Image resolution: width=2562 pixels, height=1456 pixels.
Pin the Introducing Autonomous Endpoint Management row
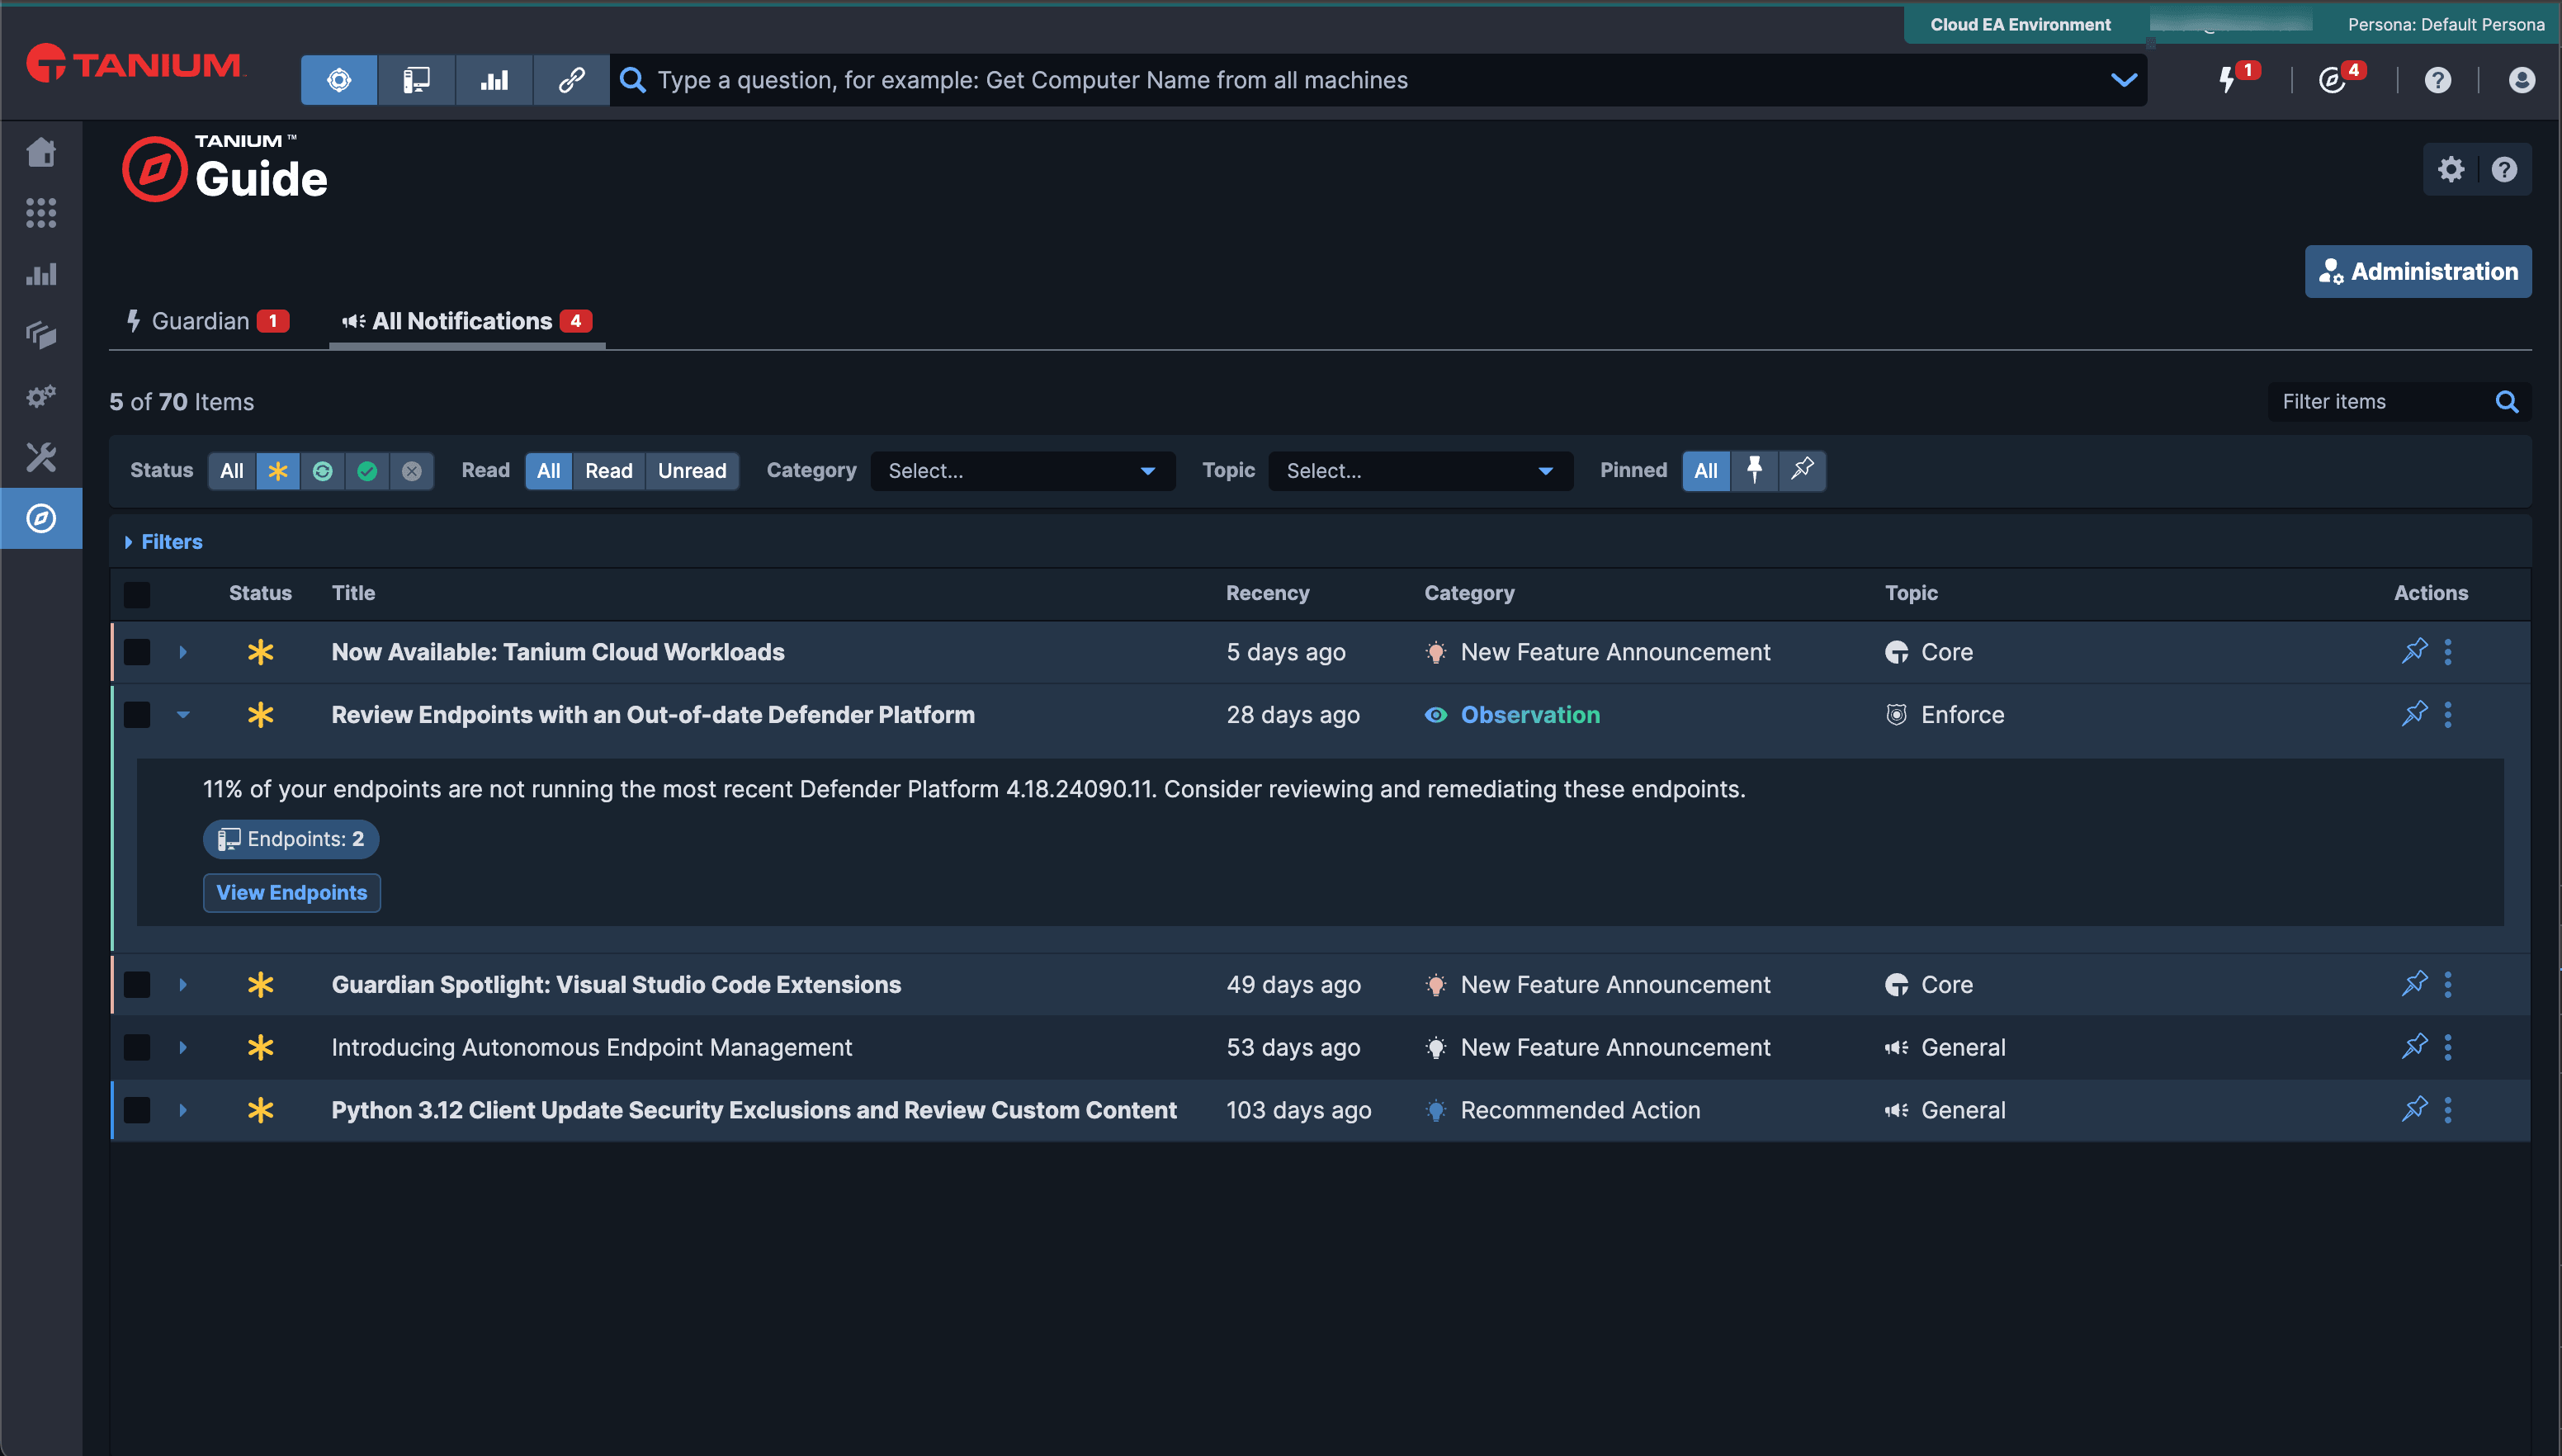pos(2414,1046)
